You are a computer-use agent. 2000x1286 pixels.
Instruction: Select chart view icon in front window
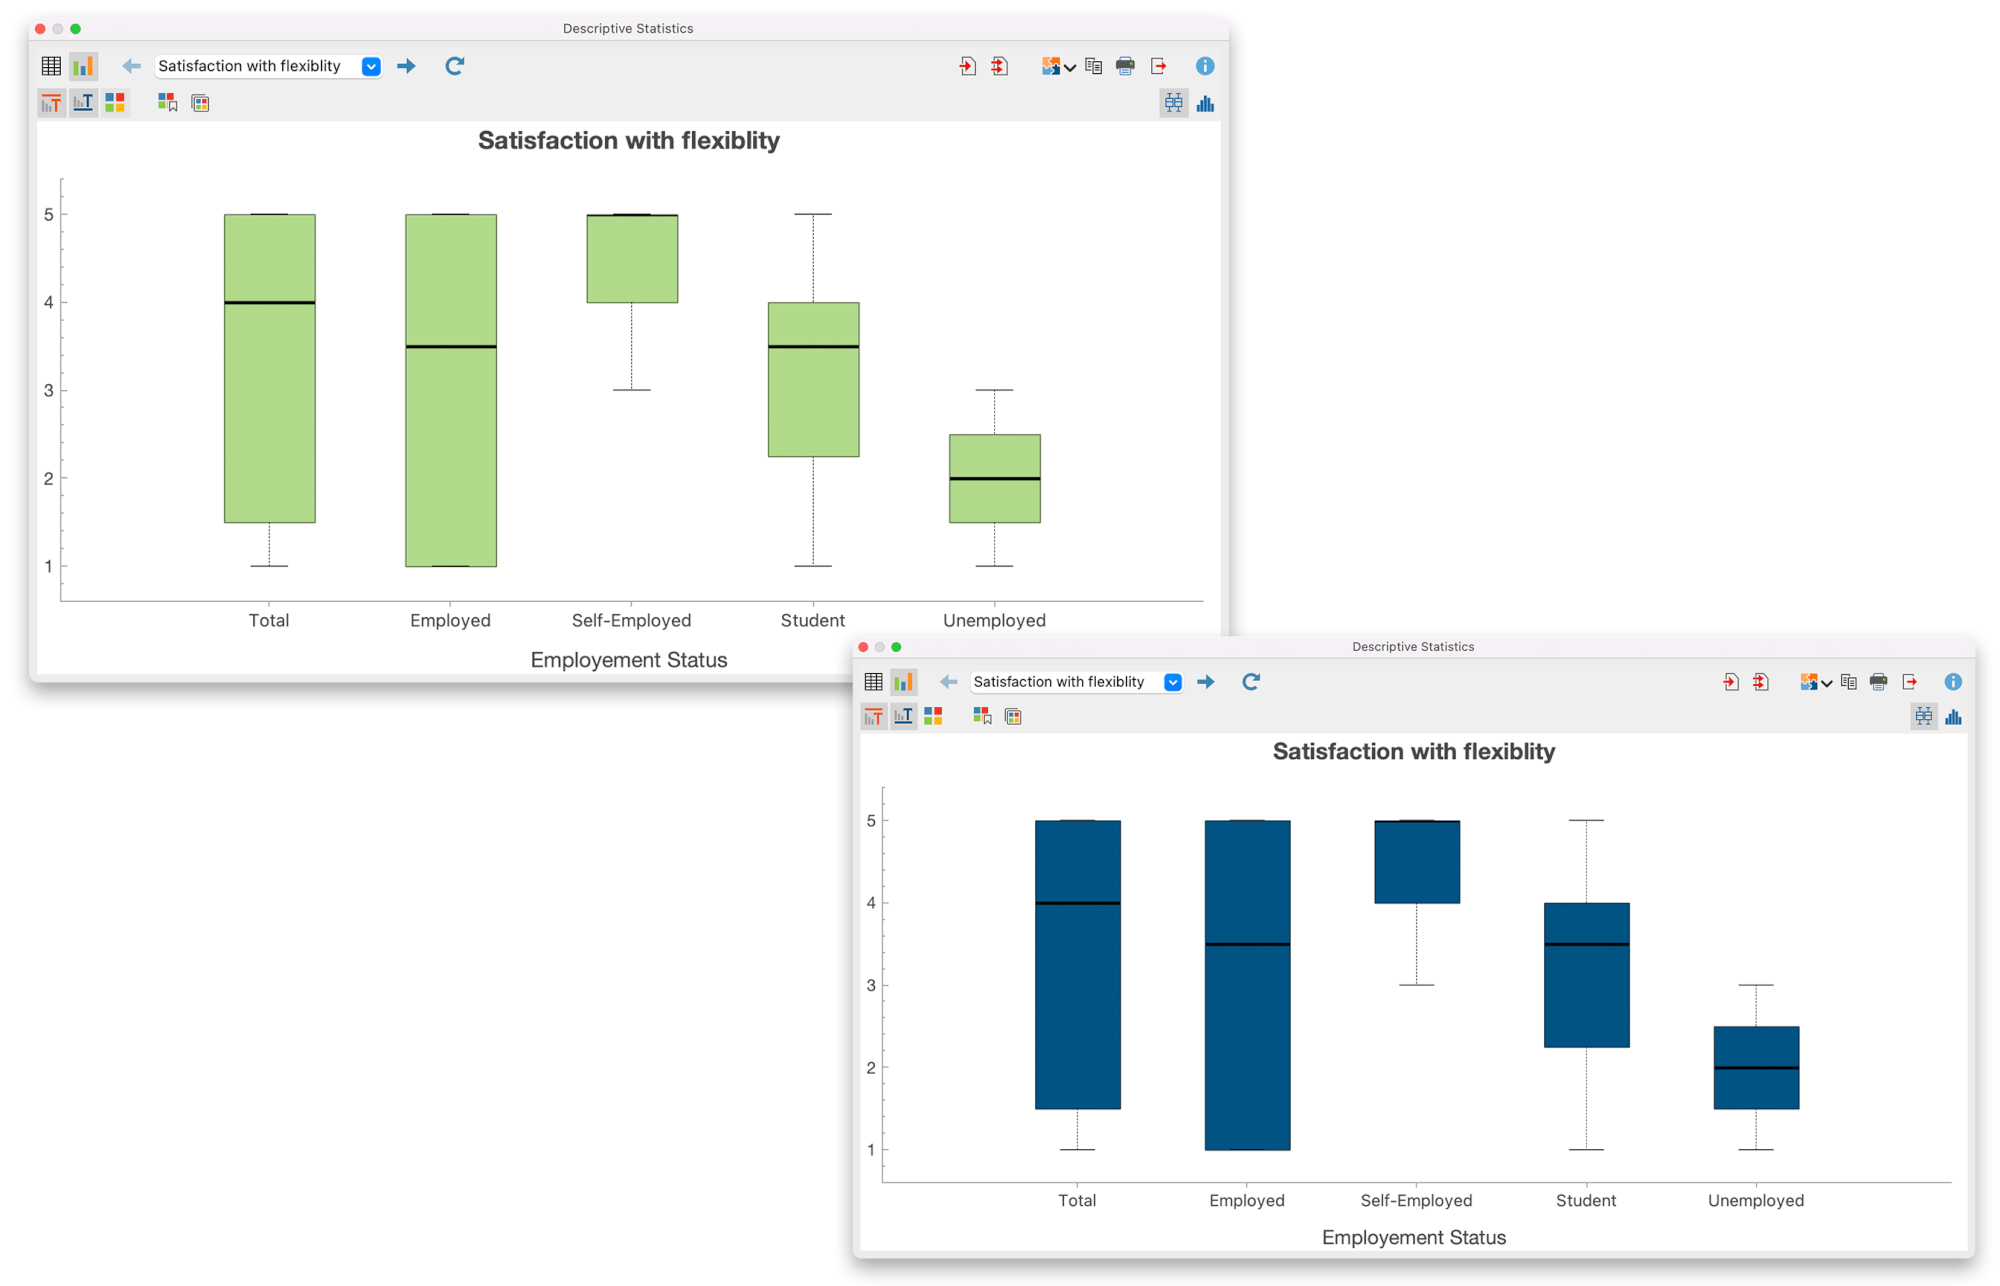point(904,682)
